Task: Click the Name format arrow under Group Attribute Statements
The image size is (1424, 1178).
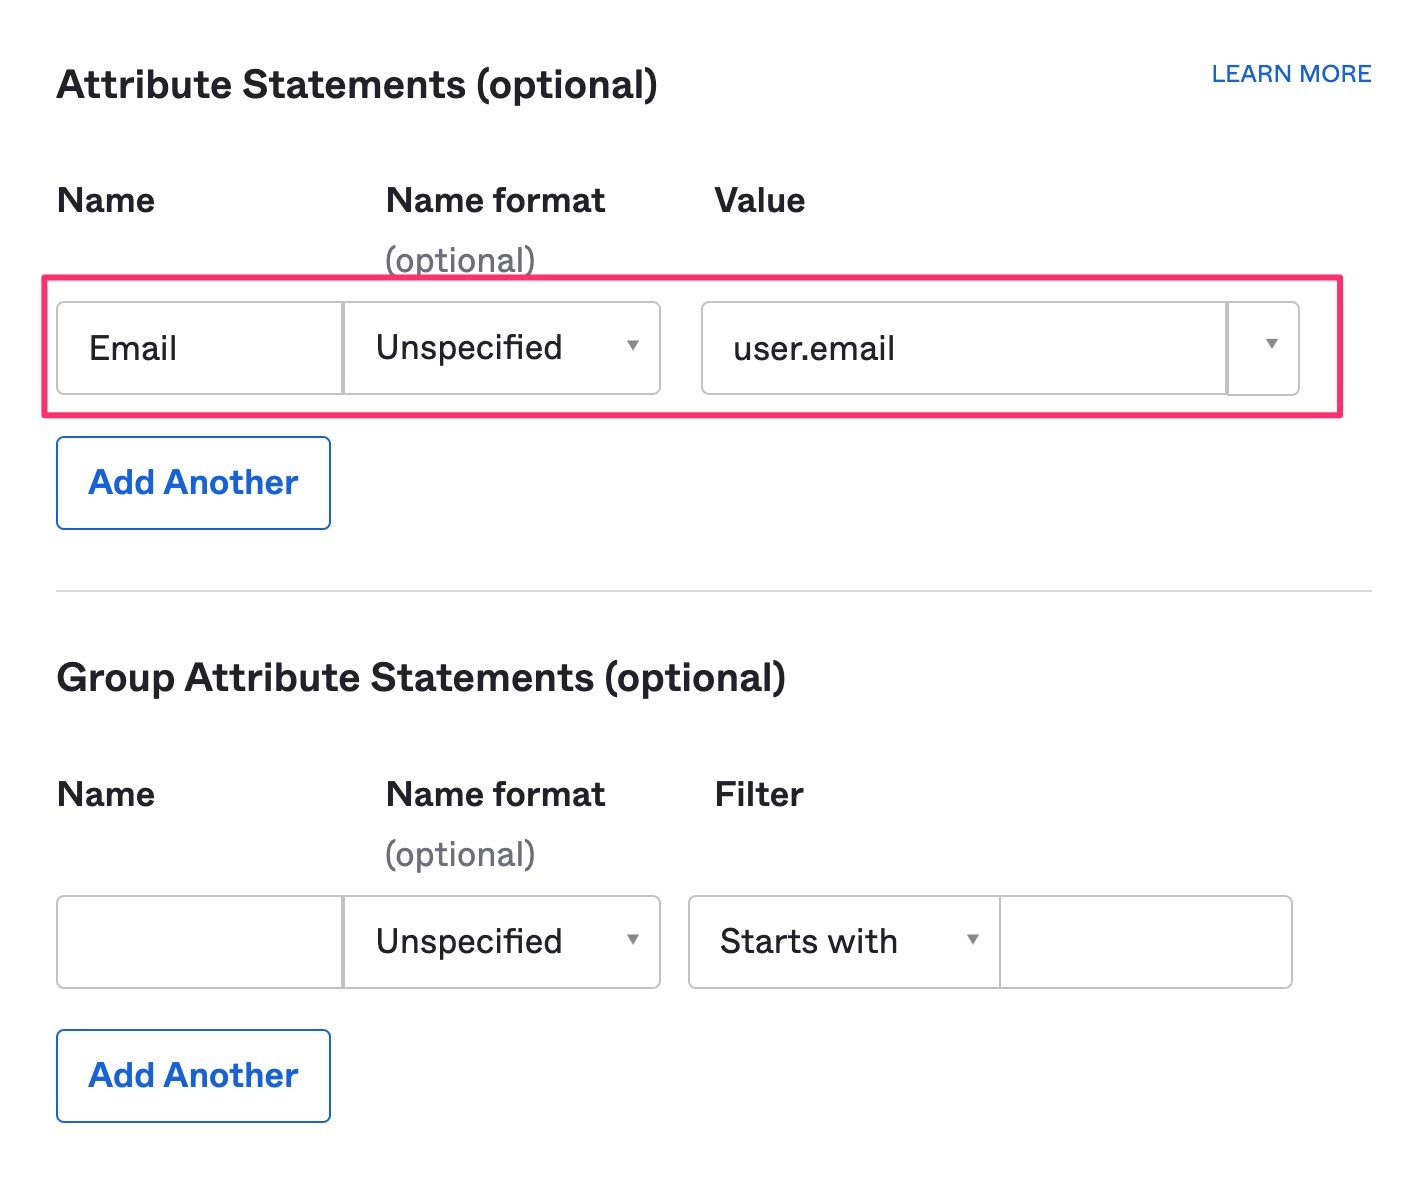Action: tap(634, 941)
